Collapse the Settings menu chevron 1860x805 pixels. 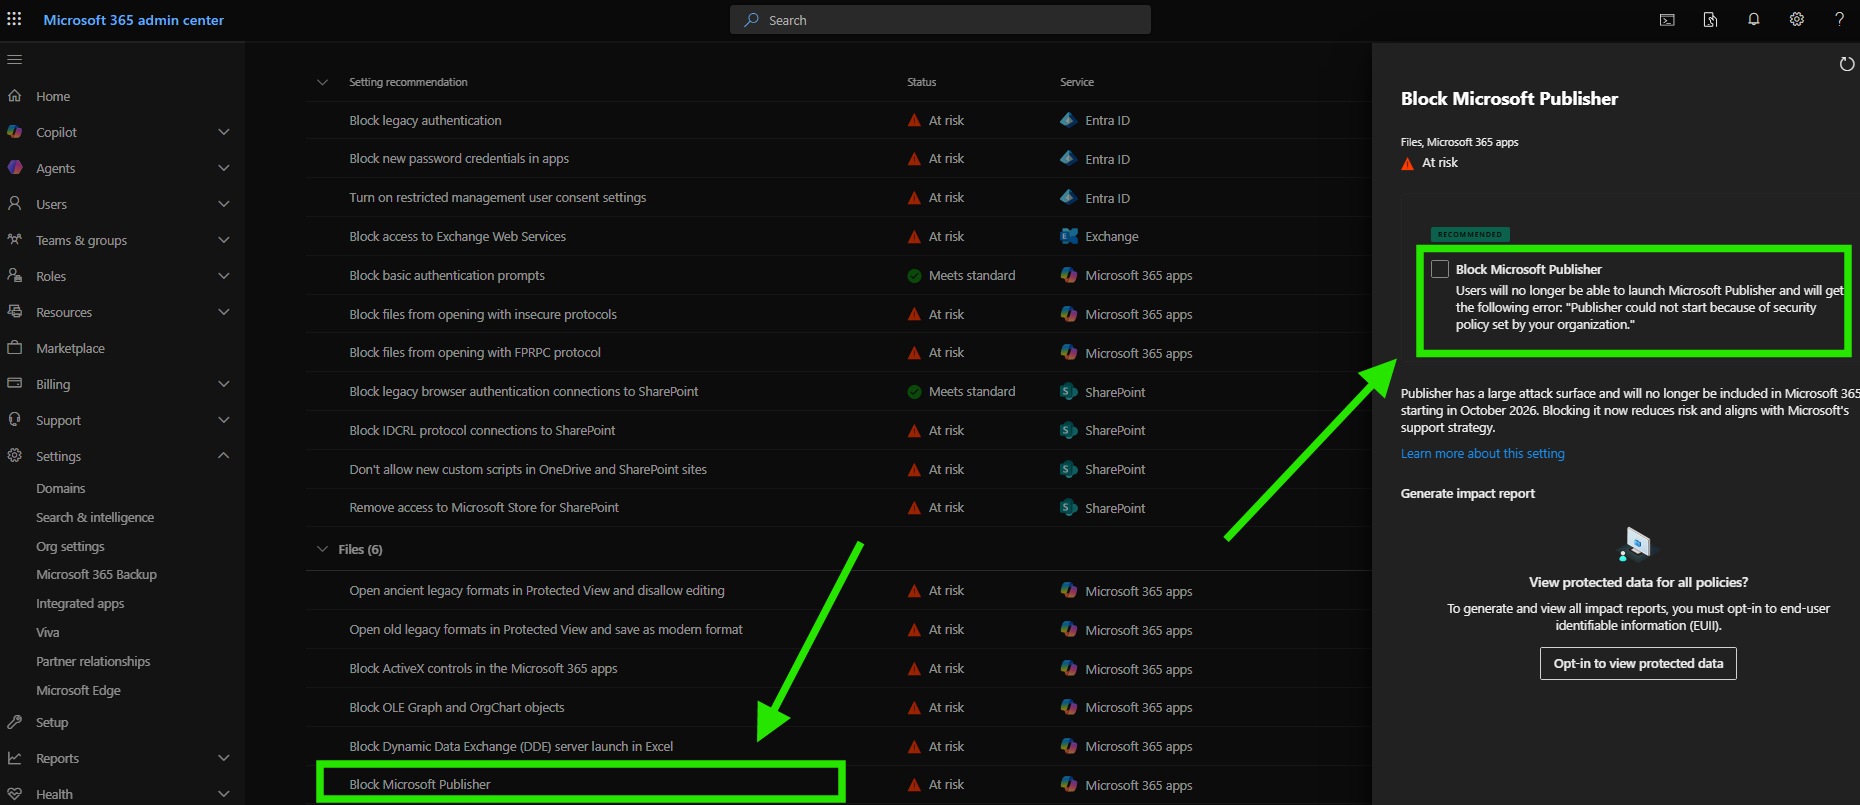tap(224, 456)
